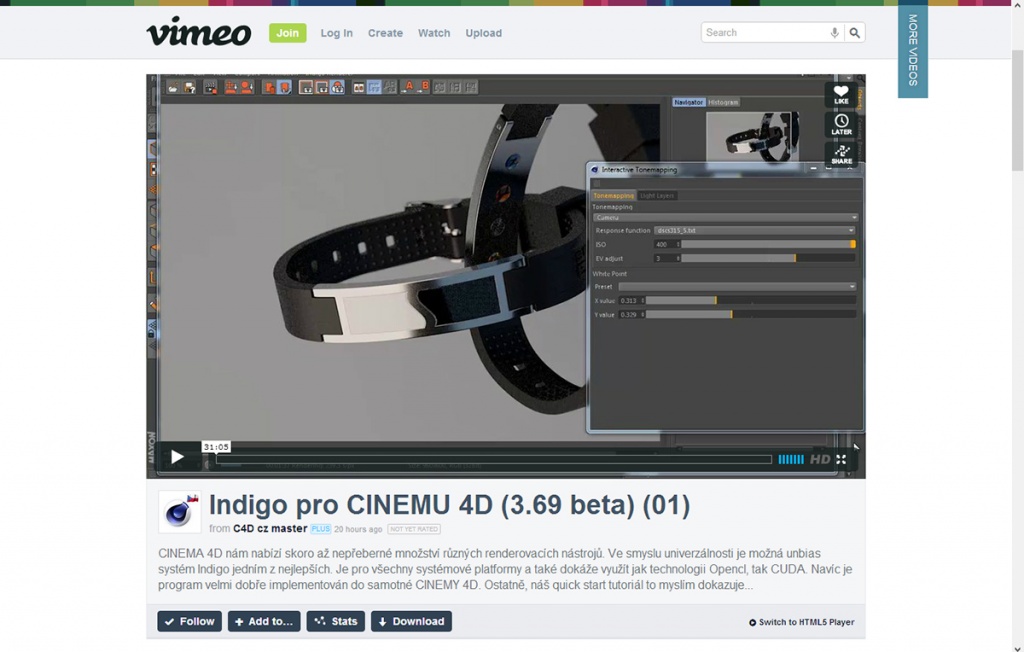Click the Watch Later clock icon
The width and height of the screenshot is (1024, 652).
[x=841, y=124]
